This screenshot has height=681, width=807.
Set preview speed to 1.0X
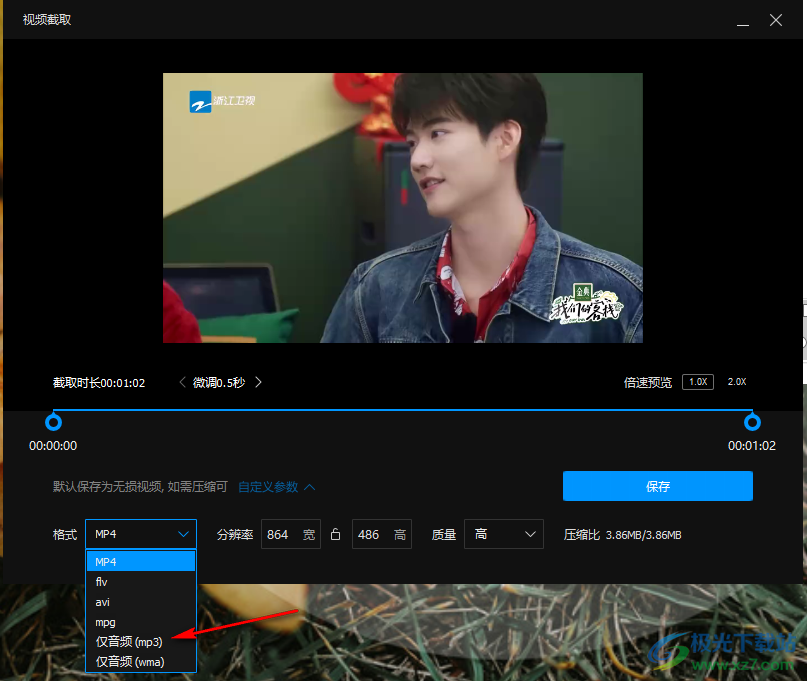698,382
